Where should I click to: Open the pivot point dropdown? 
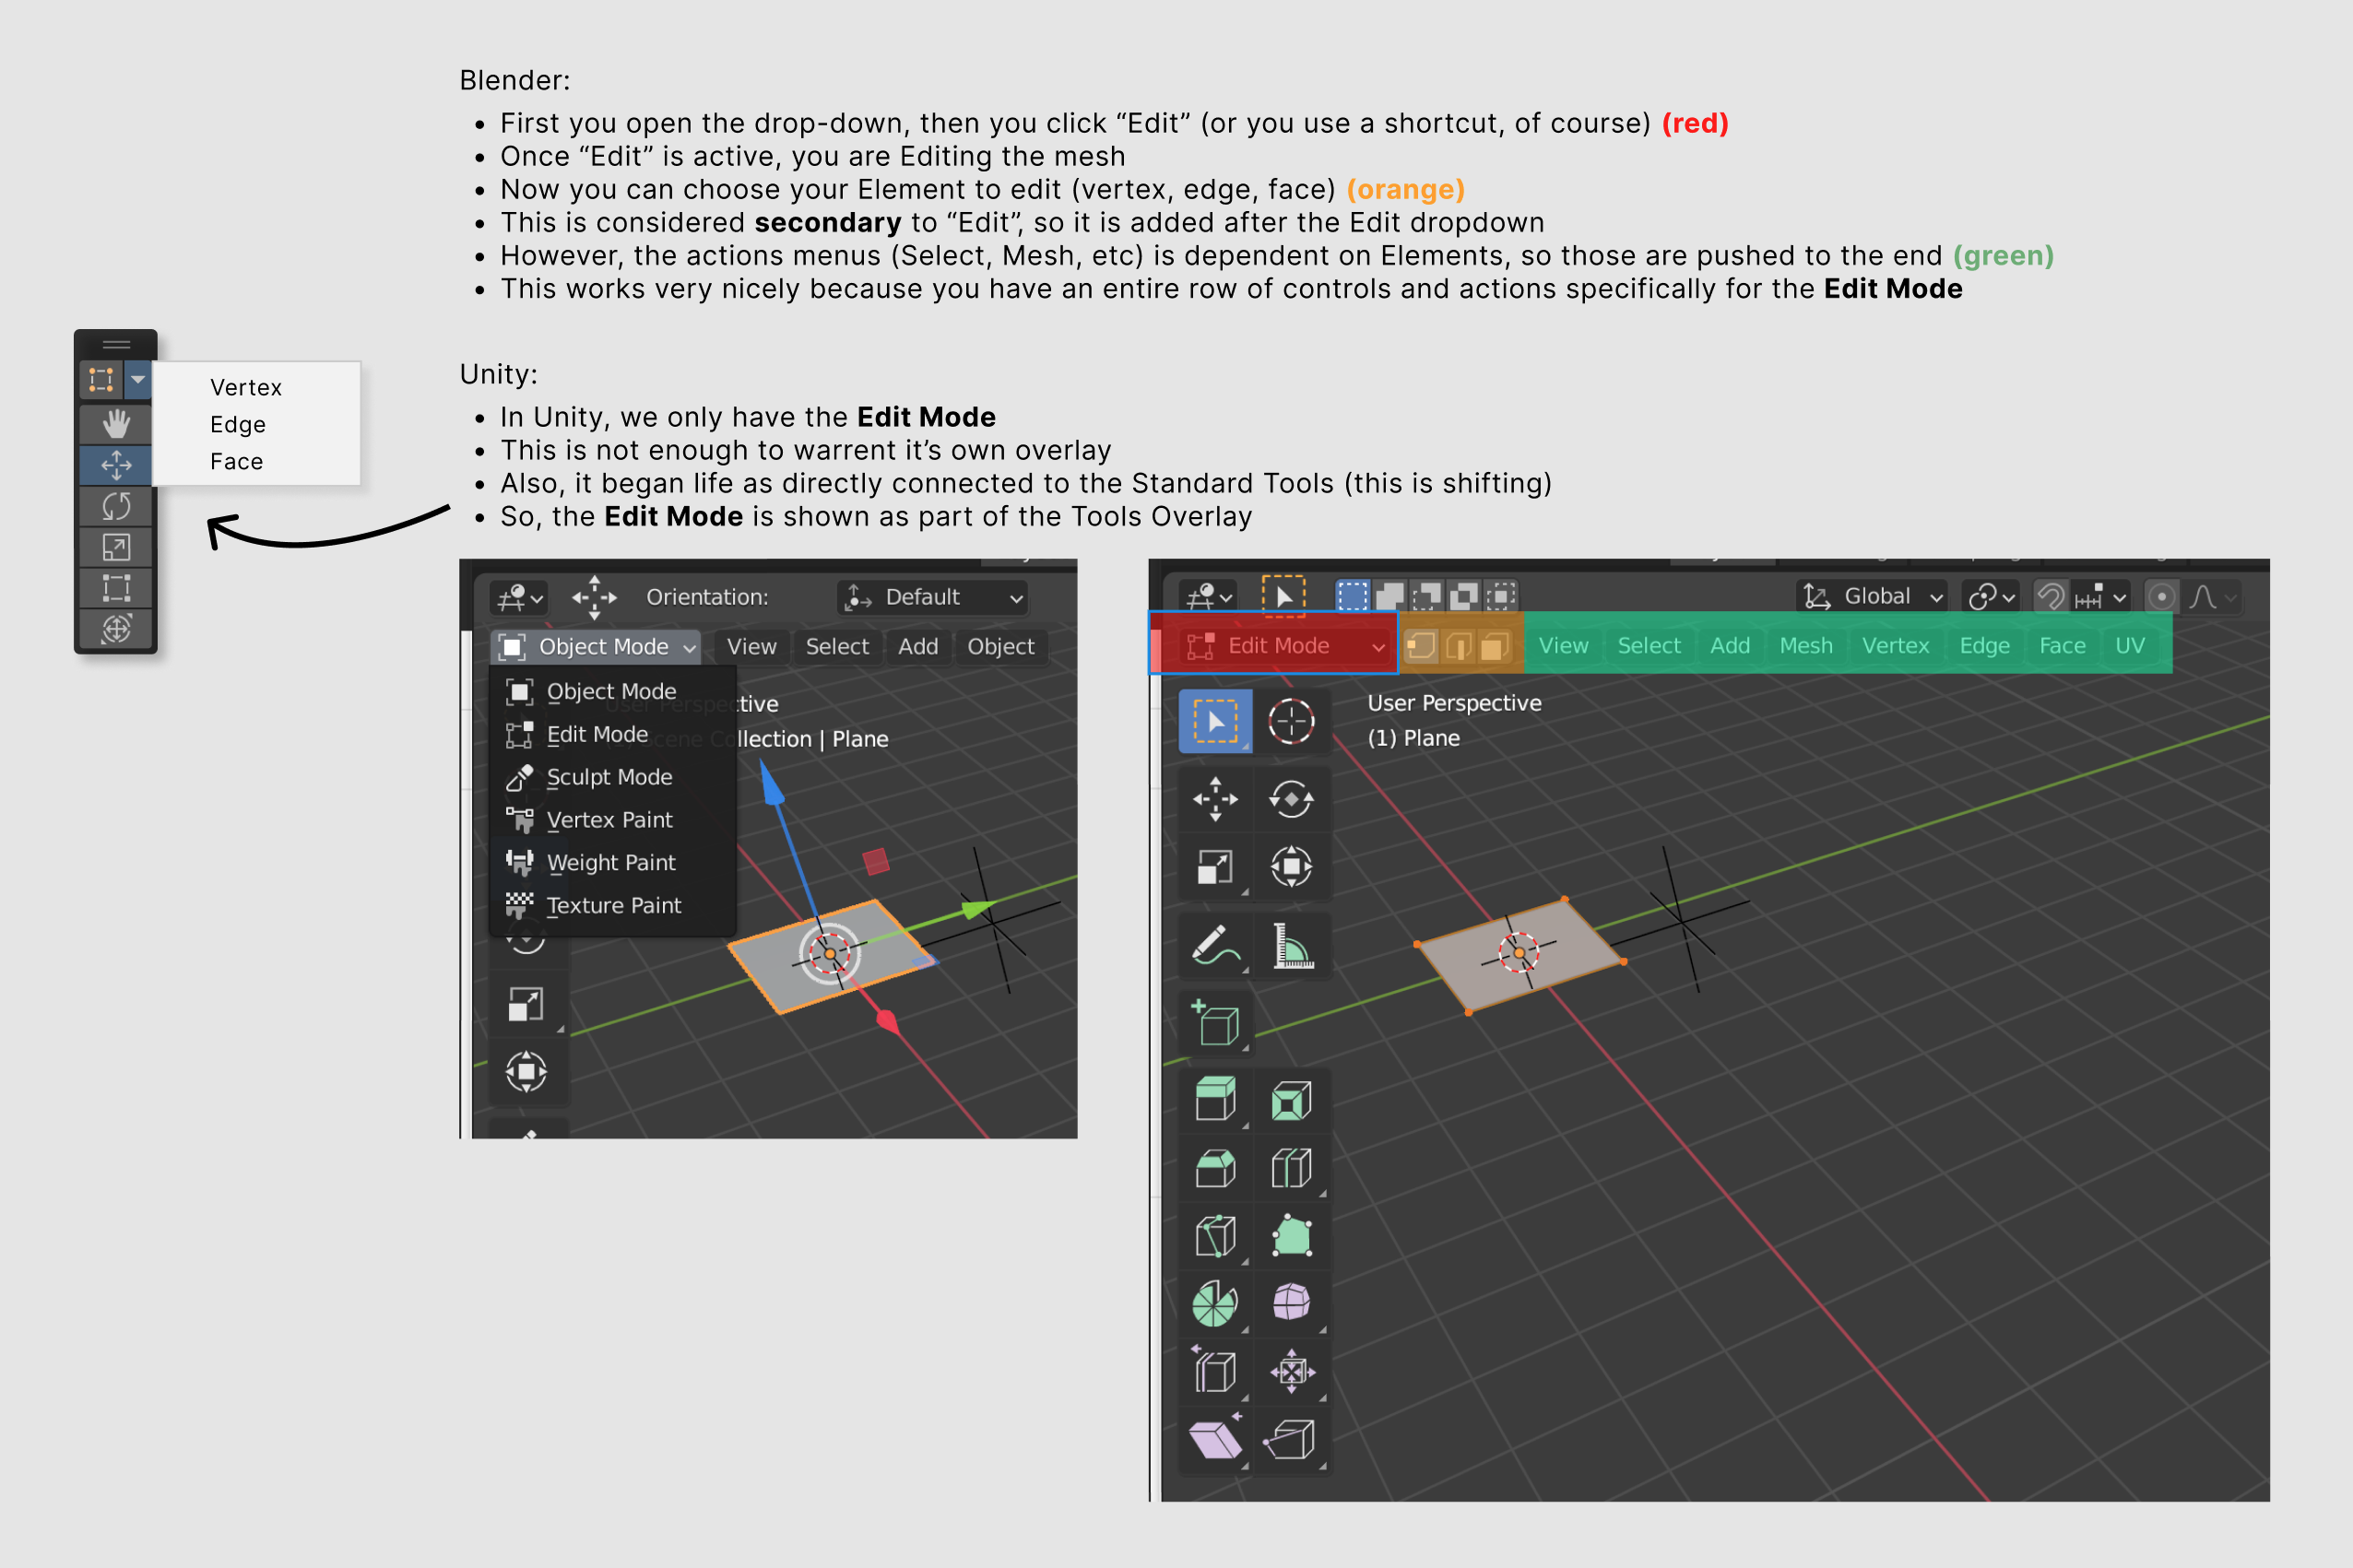[x=1991, y=597]
